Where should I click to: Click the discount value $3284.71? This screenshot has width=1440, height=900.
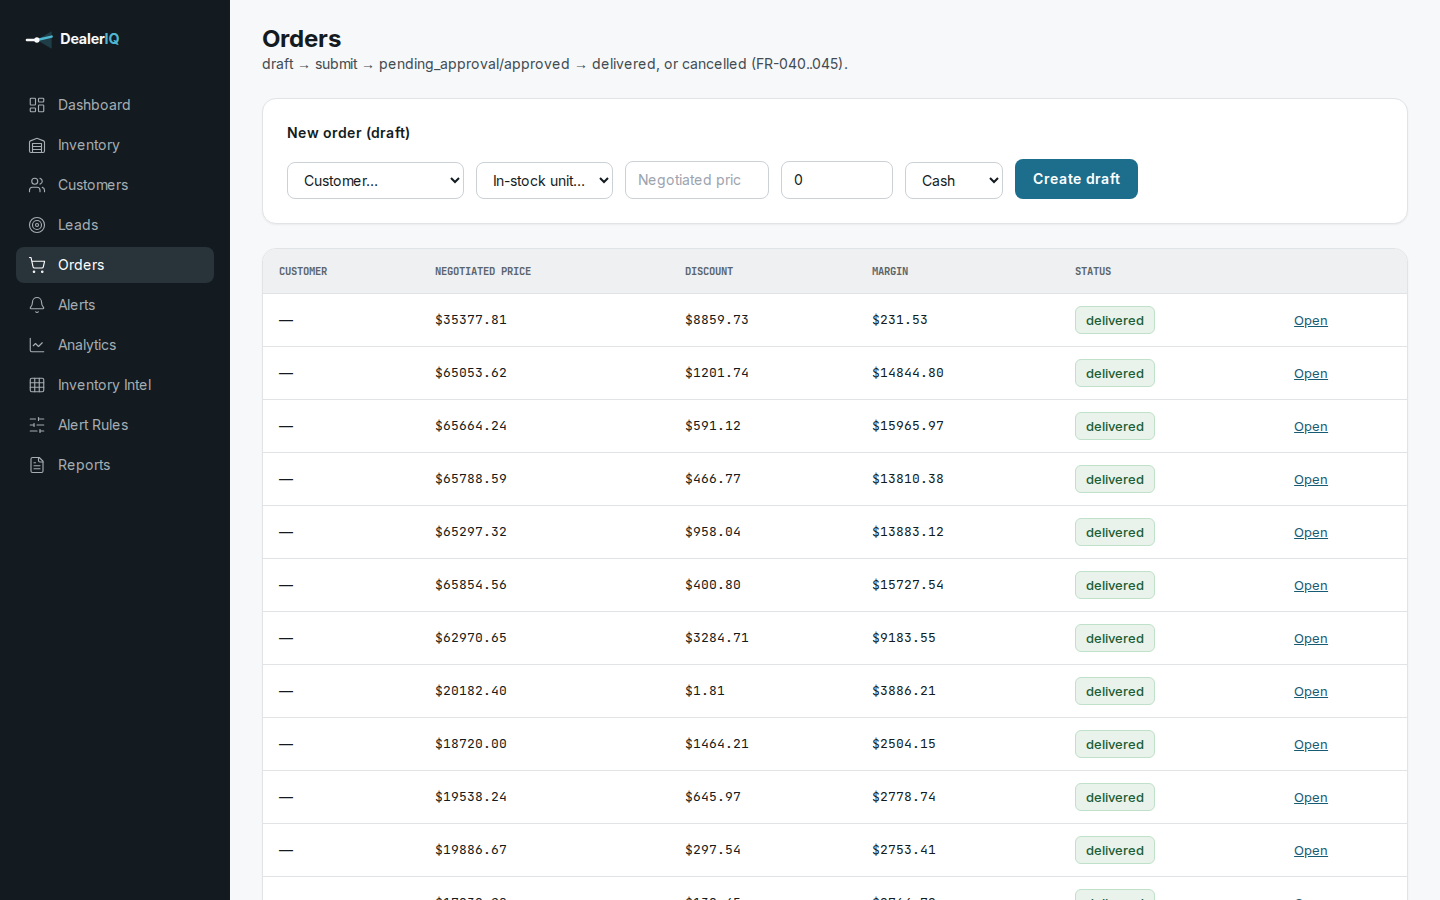717,638
